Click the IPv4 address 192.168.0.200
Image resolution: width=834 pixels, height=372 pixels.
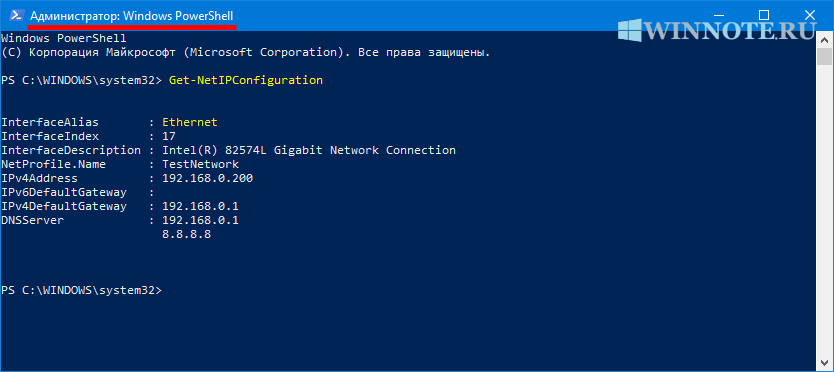click(x=207, y=178)
